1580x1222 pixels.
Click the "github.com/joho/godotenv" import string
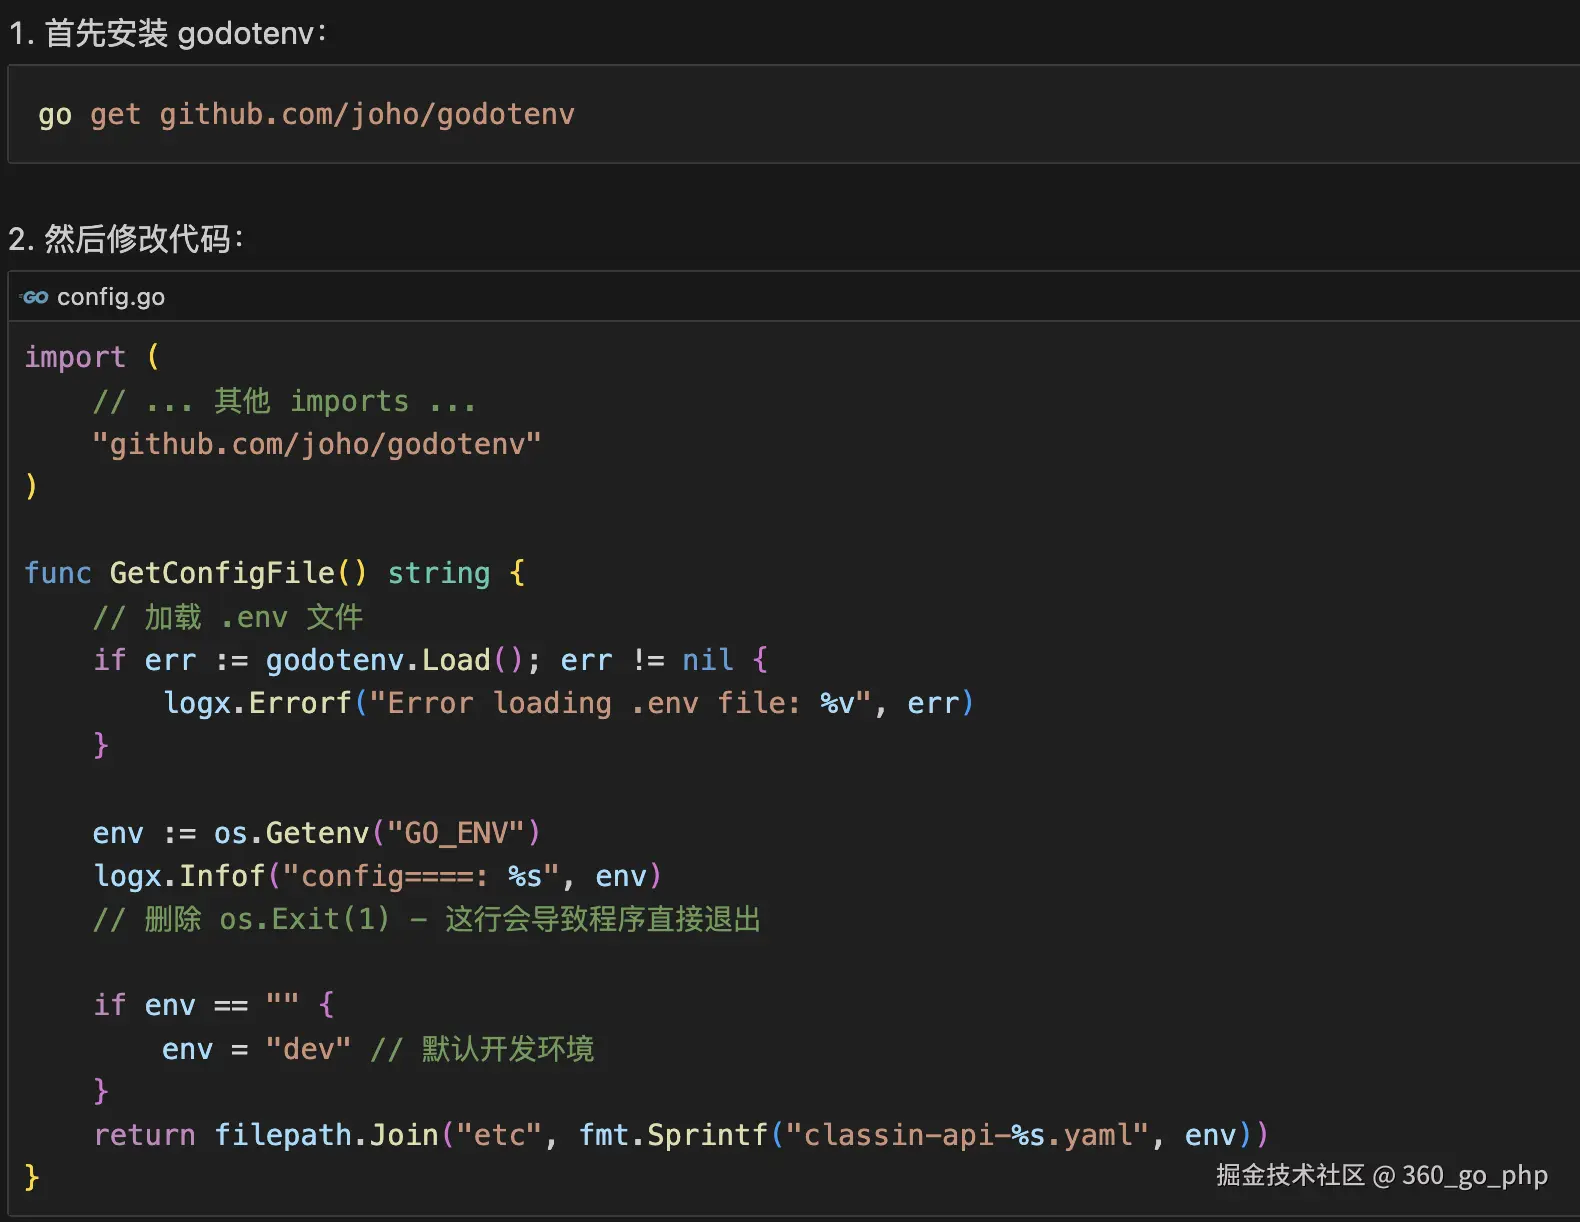tap(316, 444)
